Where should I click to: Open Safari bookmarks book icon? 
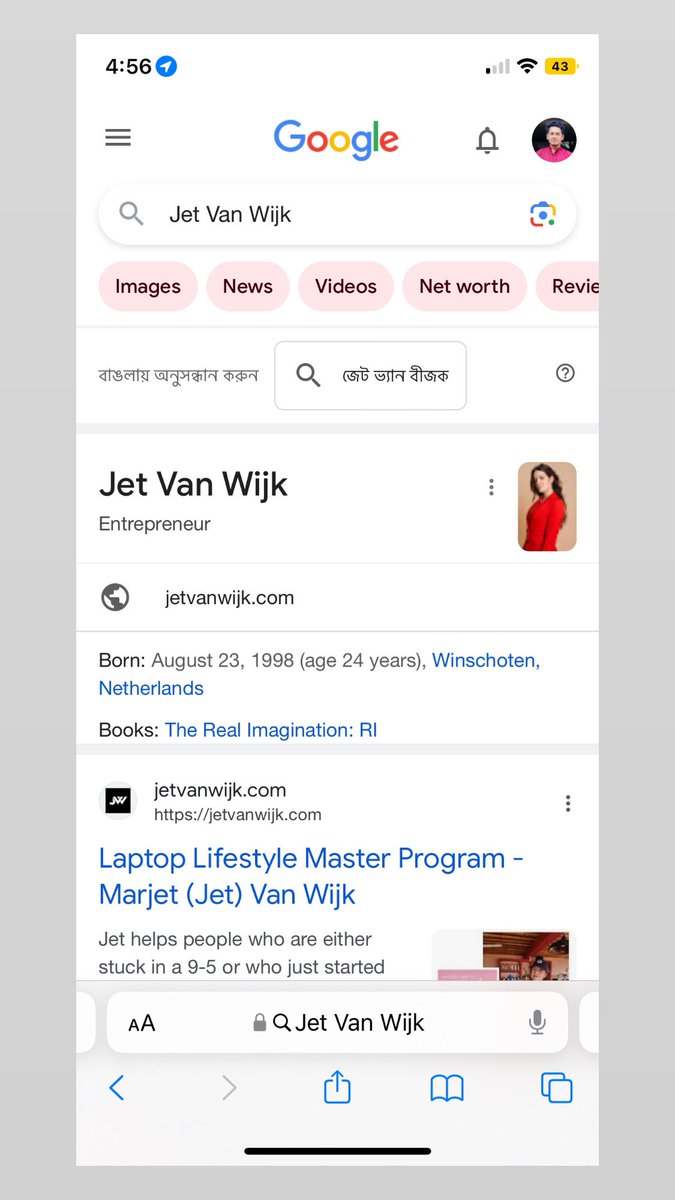pyautogui.click(x=447, y=1088)
